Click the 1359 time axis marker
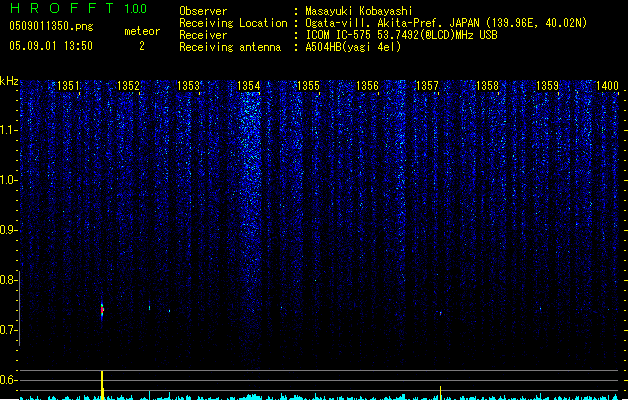The image size is (629, 400). (547, 85)
